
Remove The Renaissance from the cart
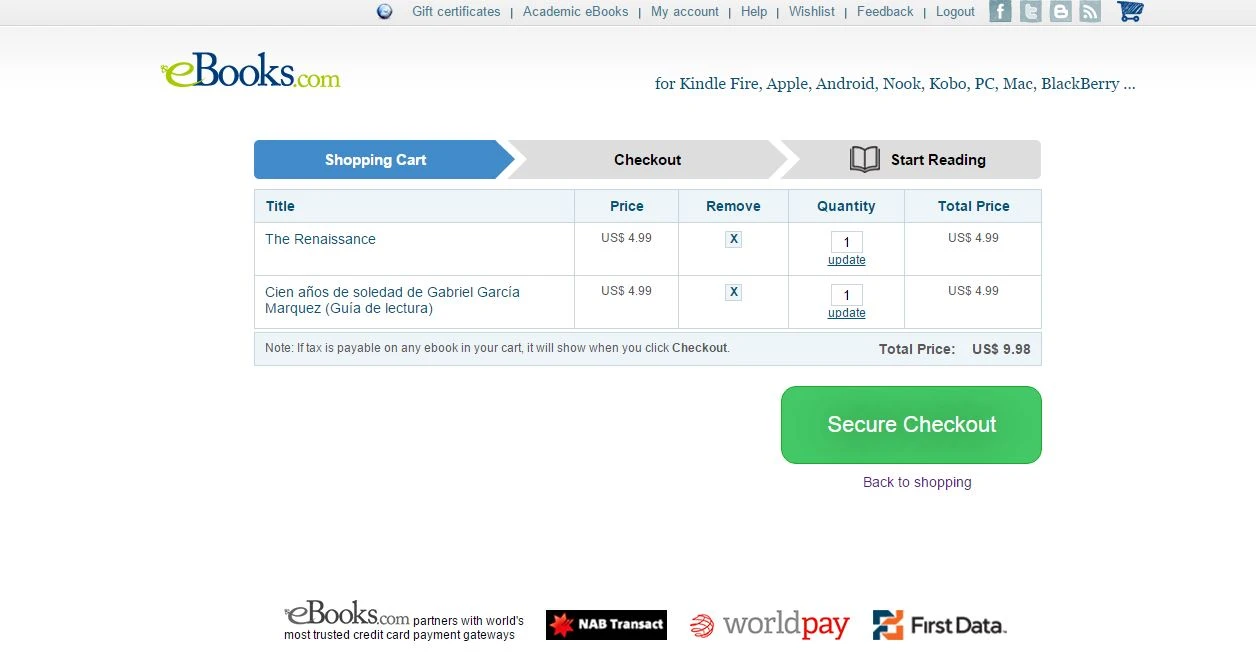[x=733, y=239]
